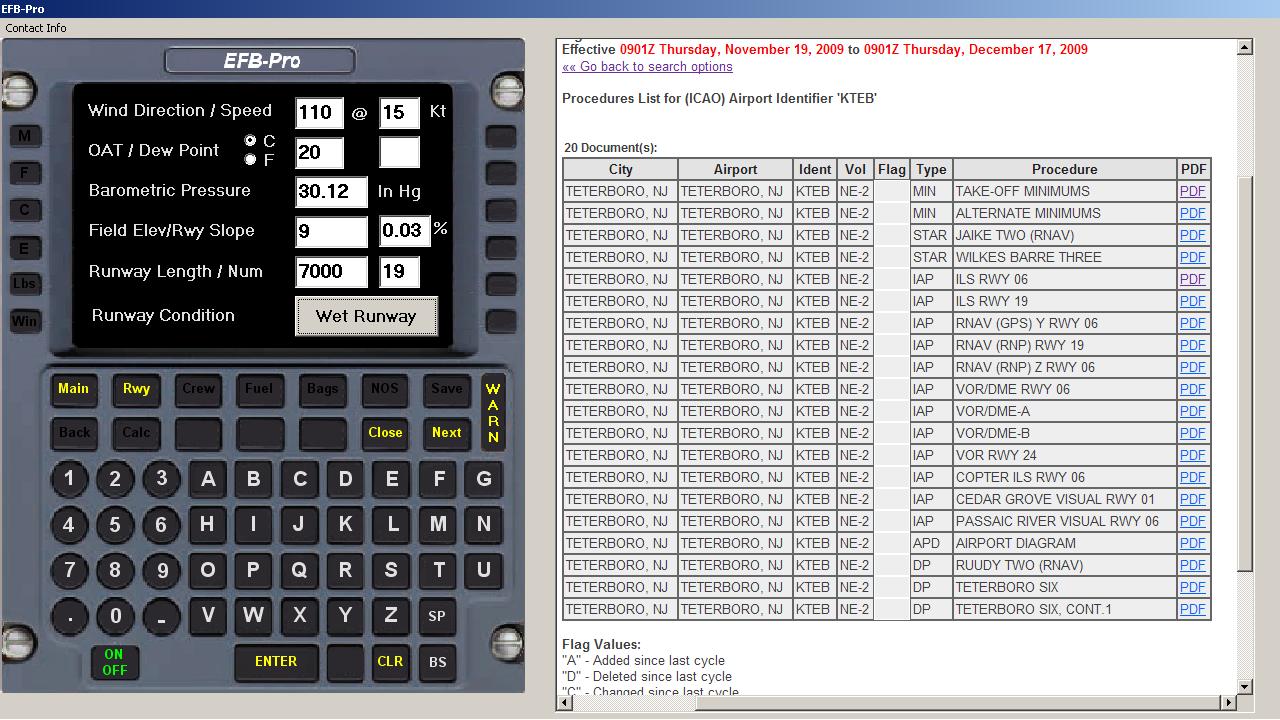Click the Type column header
The height and width of the screenshot is (720, 1280).
pos(931,169)
